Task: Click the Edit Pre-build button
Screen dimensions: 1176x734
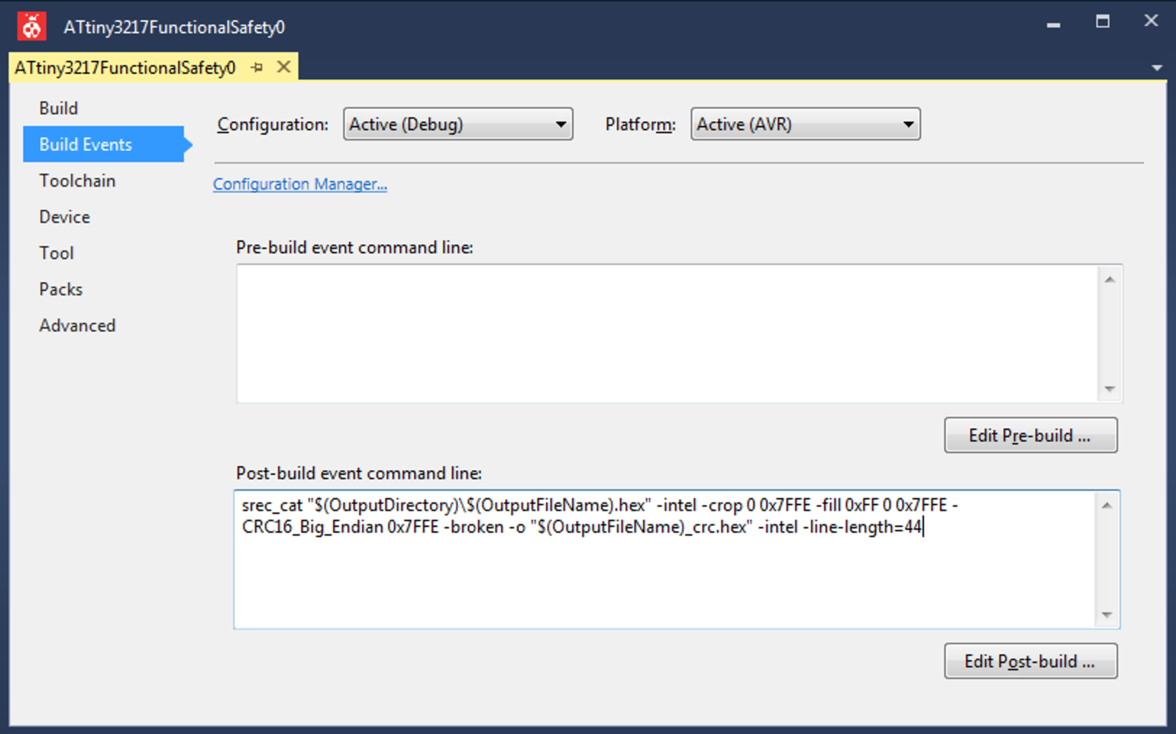Action: [x=1030, y=435]
